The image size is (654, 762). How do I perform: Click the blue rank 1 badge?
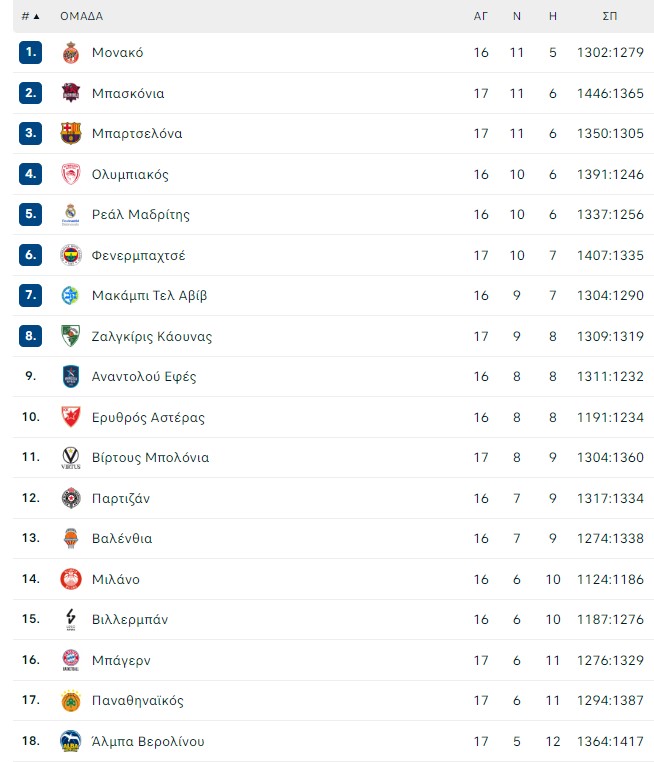[31, 52]
